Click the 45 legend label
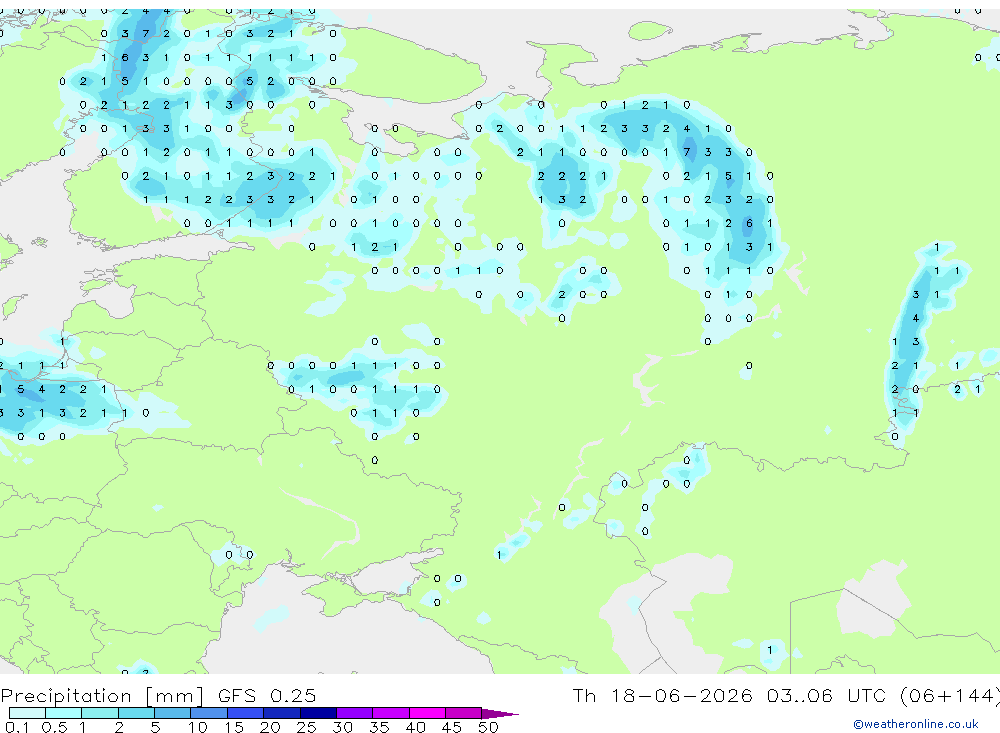Screen dimensions: 1000x733 pyautogui.click(x=452, y=727)
